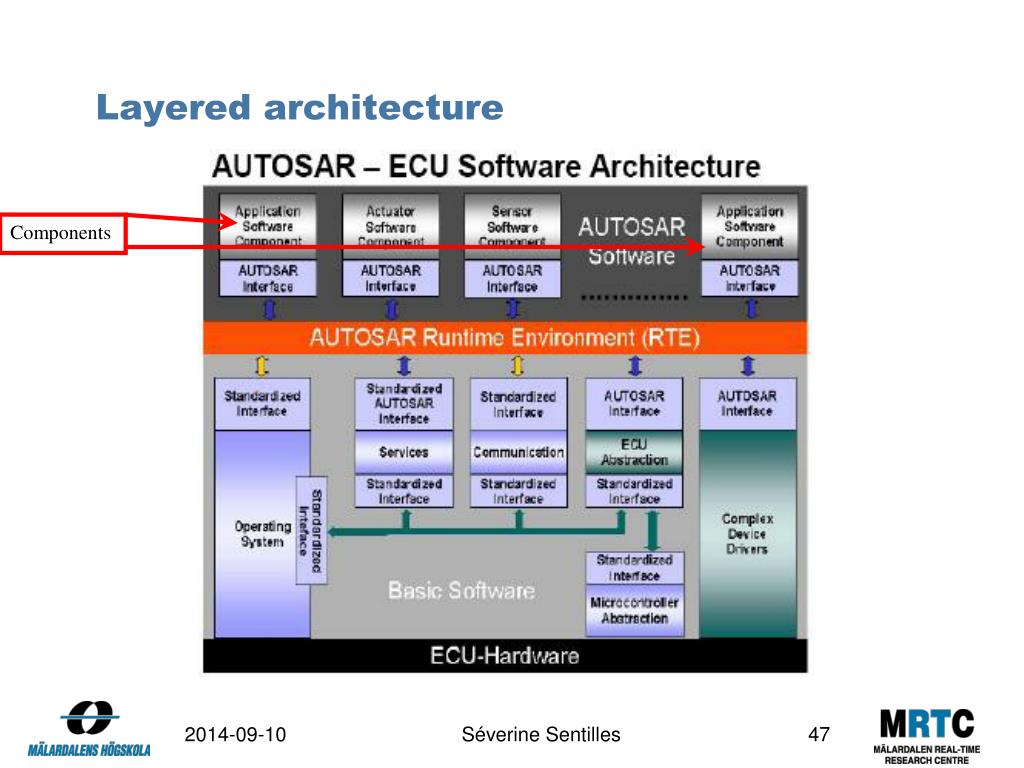Click the Complex Device Drivers block

[x=748, y=534]
